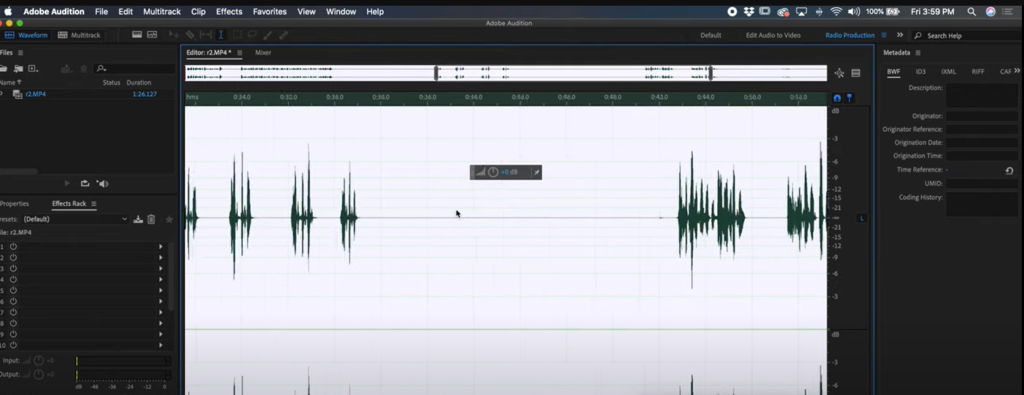Sort files by Status column
Screen dimensions: 1024x395
pos(112,82)
